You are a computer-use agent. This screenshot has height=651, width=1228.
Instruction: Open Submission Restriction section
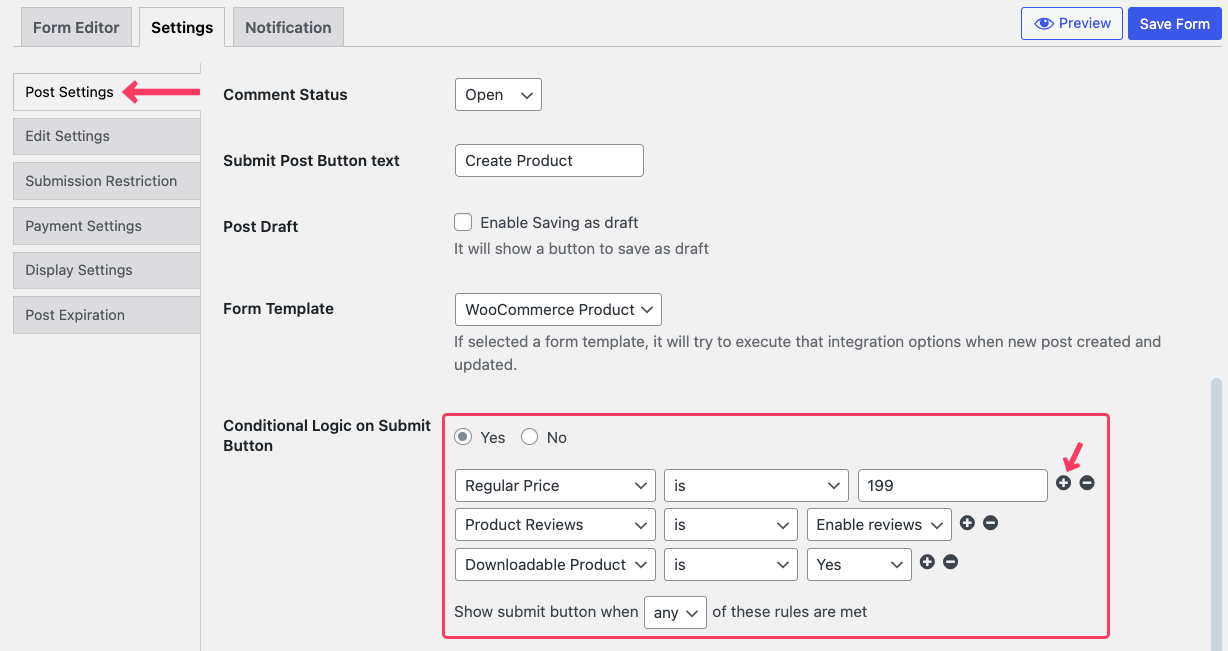(x=106, y=181)
